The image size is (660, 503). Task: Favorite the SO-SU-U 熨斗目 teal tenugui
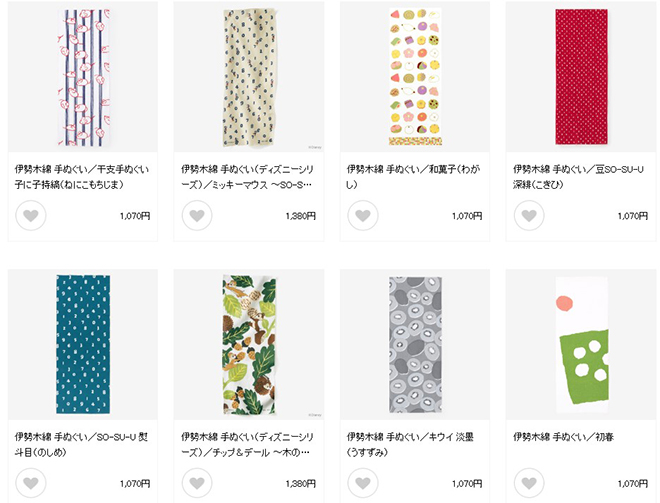click(31, 483)
